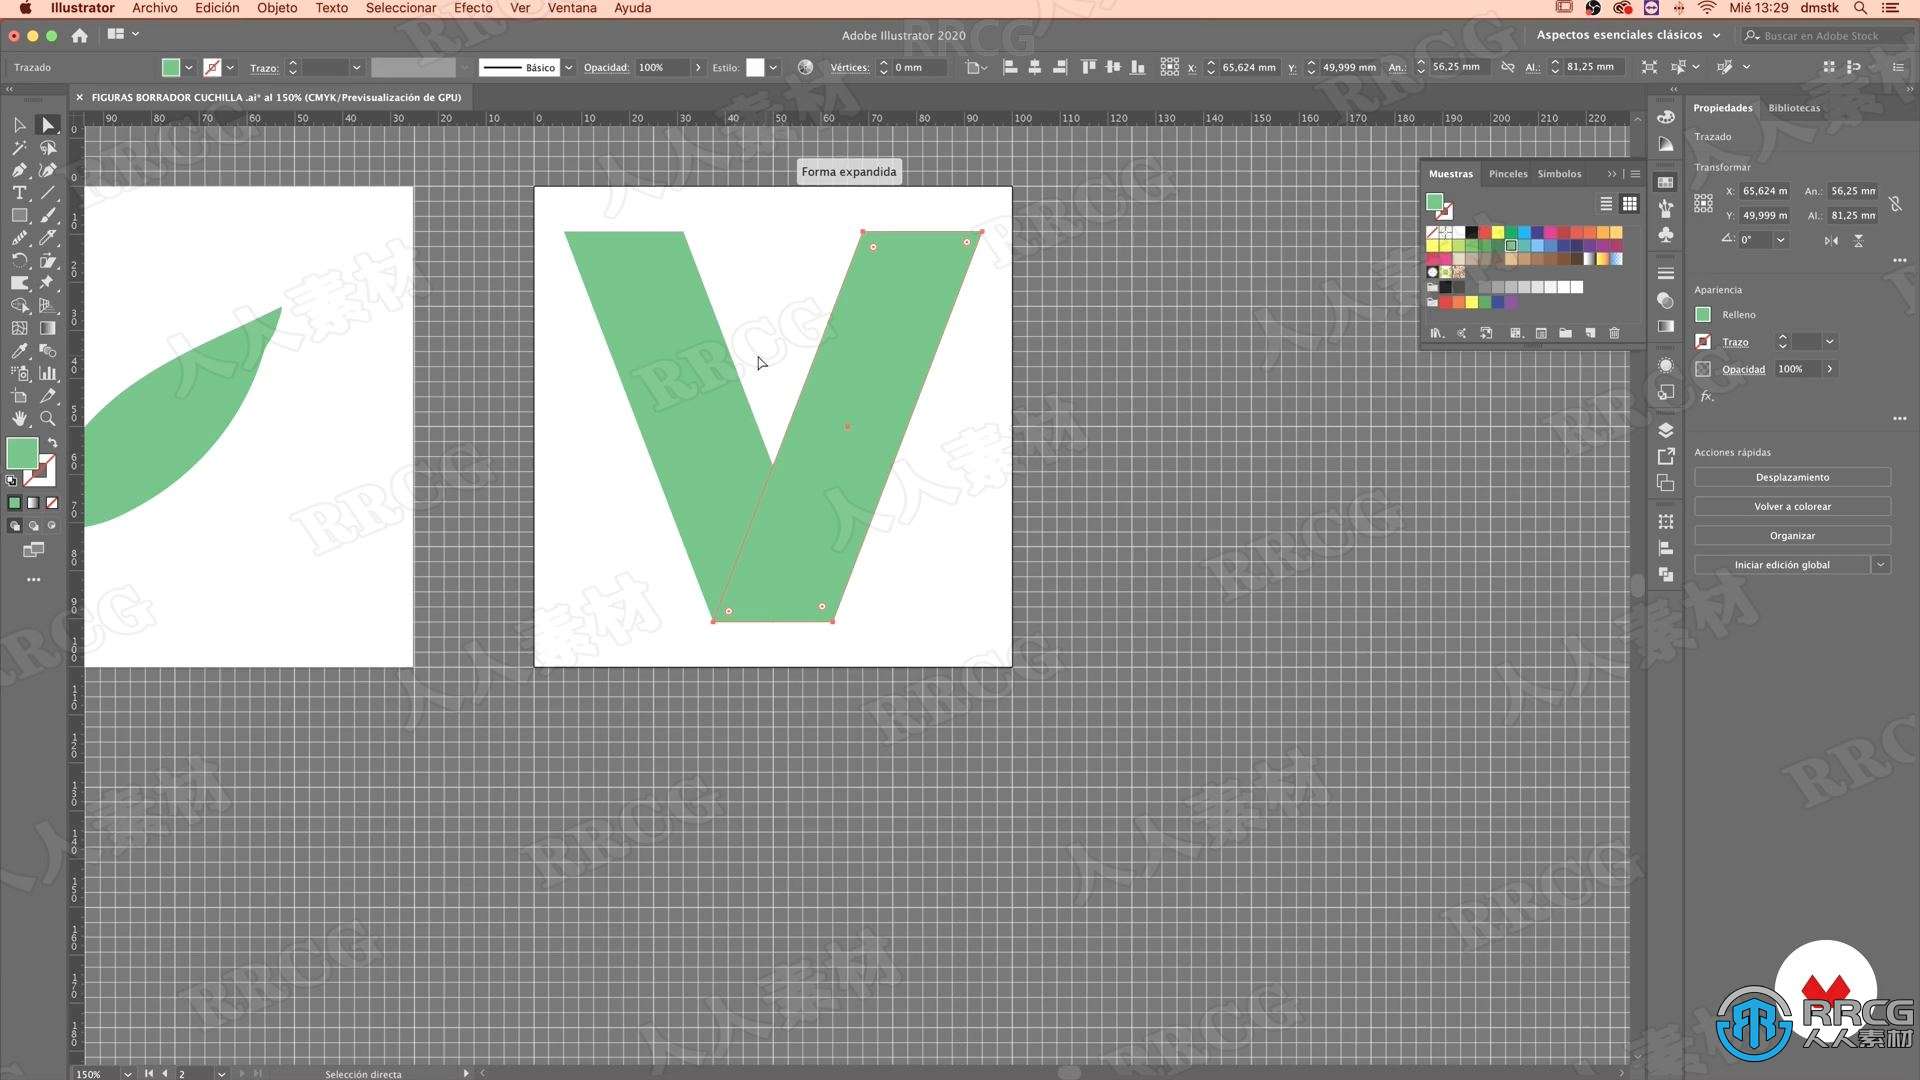This screenshot has height=1080, width=1920.
Task: Expand the Iniciar edición global options arrow
Action: (x=1880, y=565)
